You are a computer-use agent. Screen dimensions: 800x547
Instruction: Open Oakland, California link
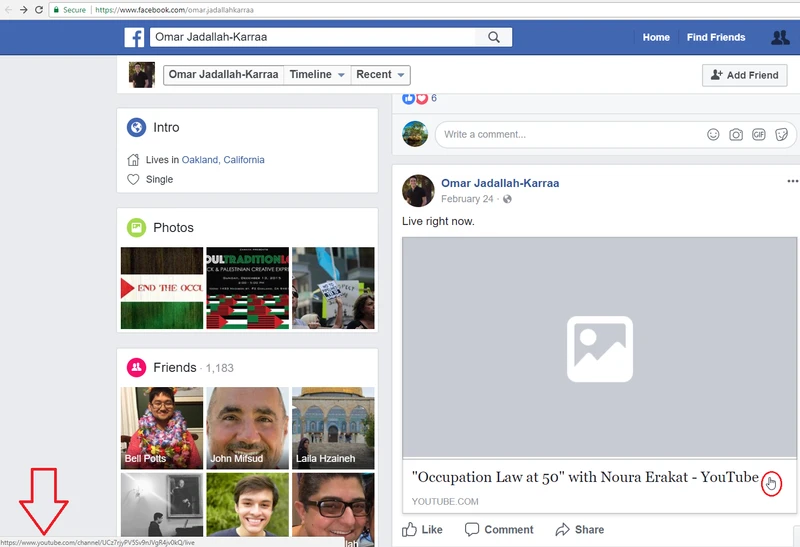tap(223, 160)
